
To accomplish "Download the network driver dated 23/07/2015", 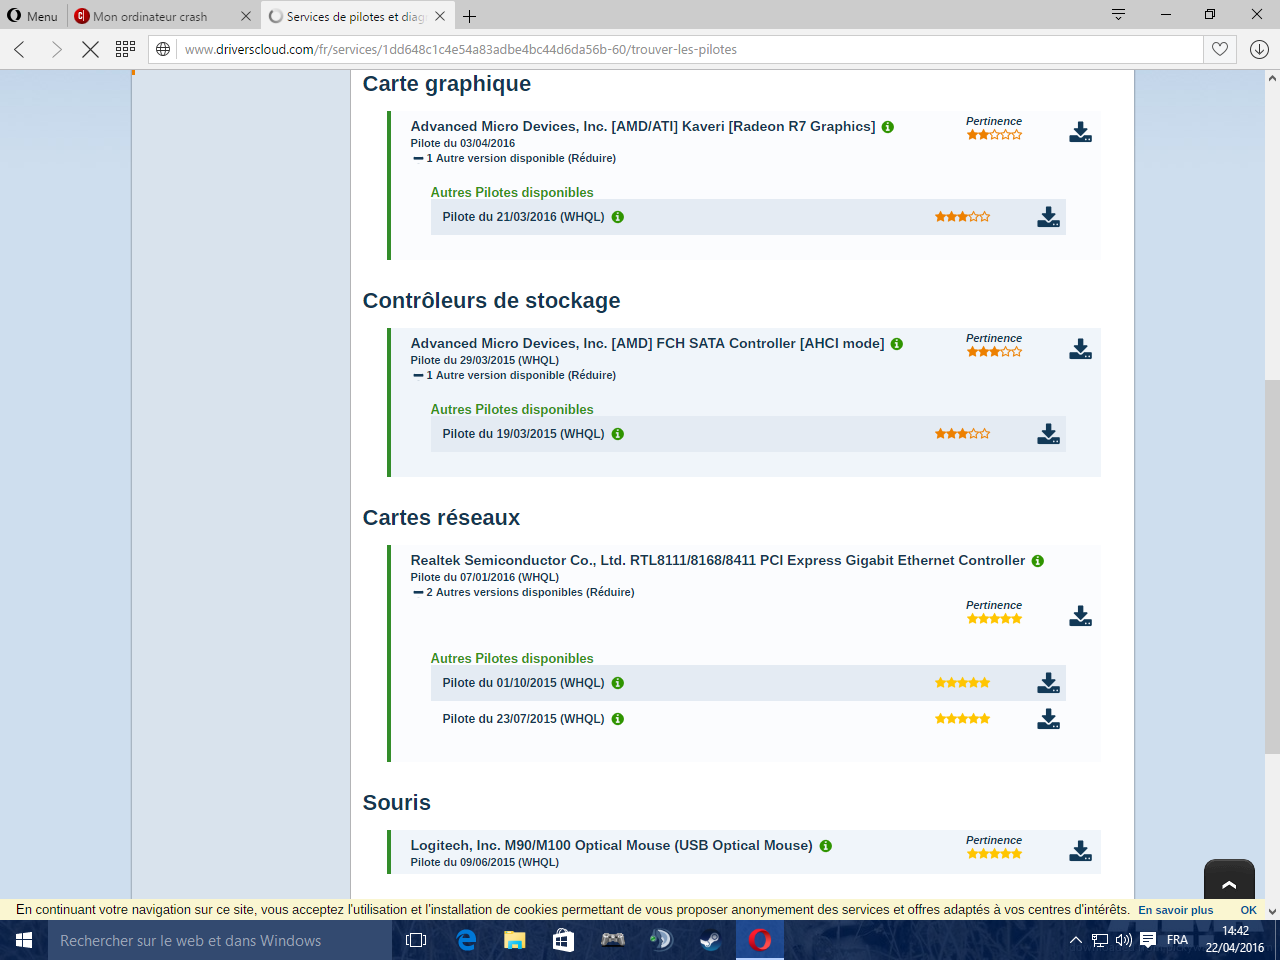I will click(x=1048, y=719).
